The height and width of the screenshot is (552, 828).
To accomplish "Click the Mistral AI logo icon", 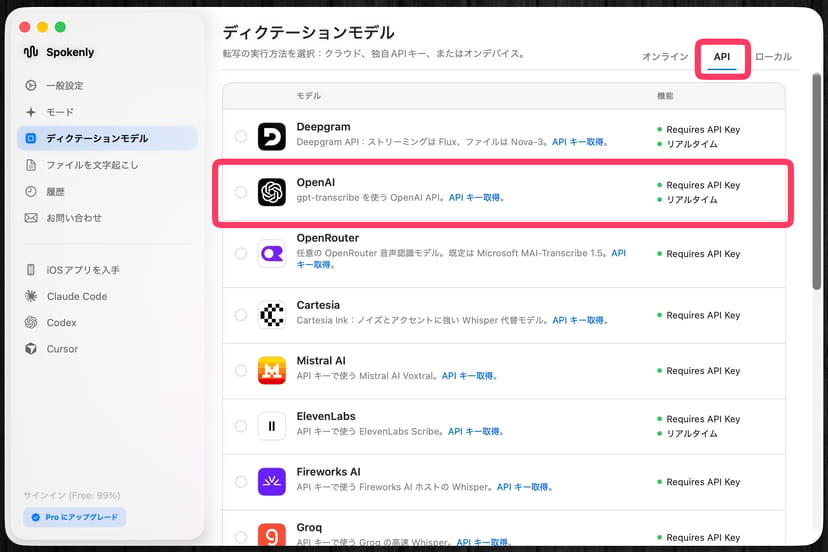I will (x=272, y=370).
